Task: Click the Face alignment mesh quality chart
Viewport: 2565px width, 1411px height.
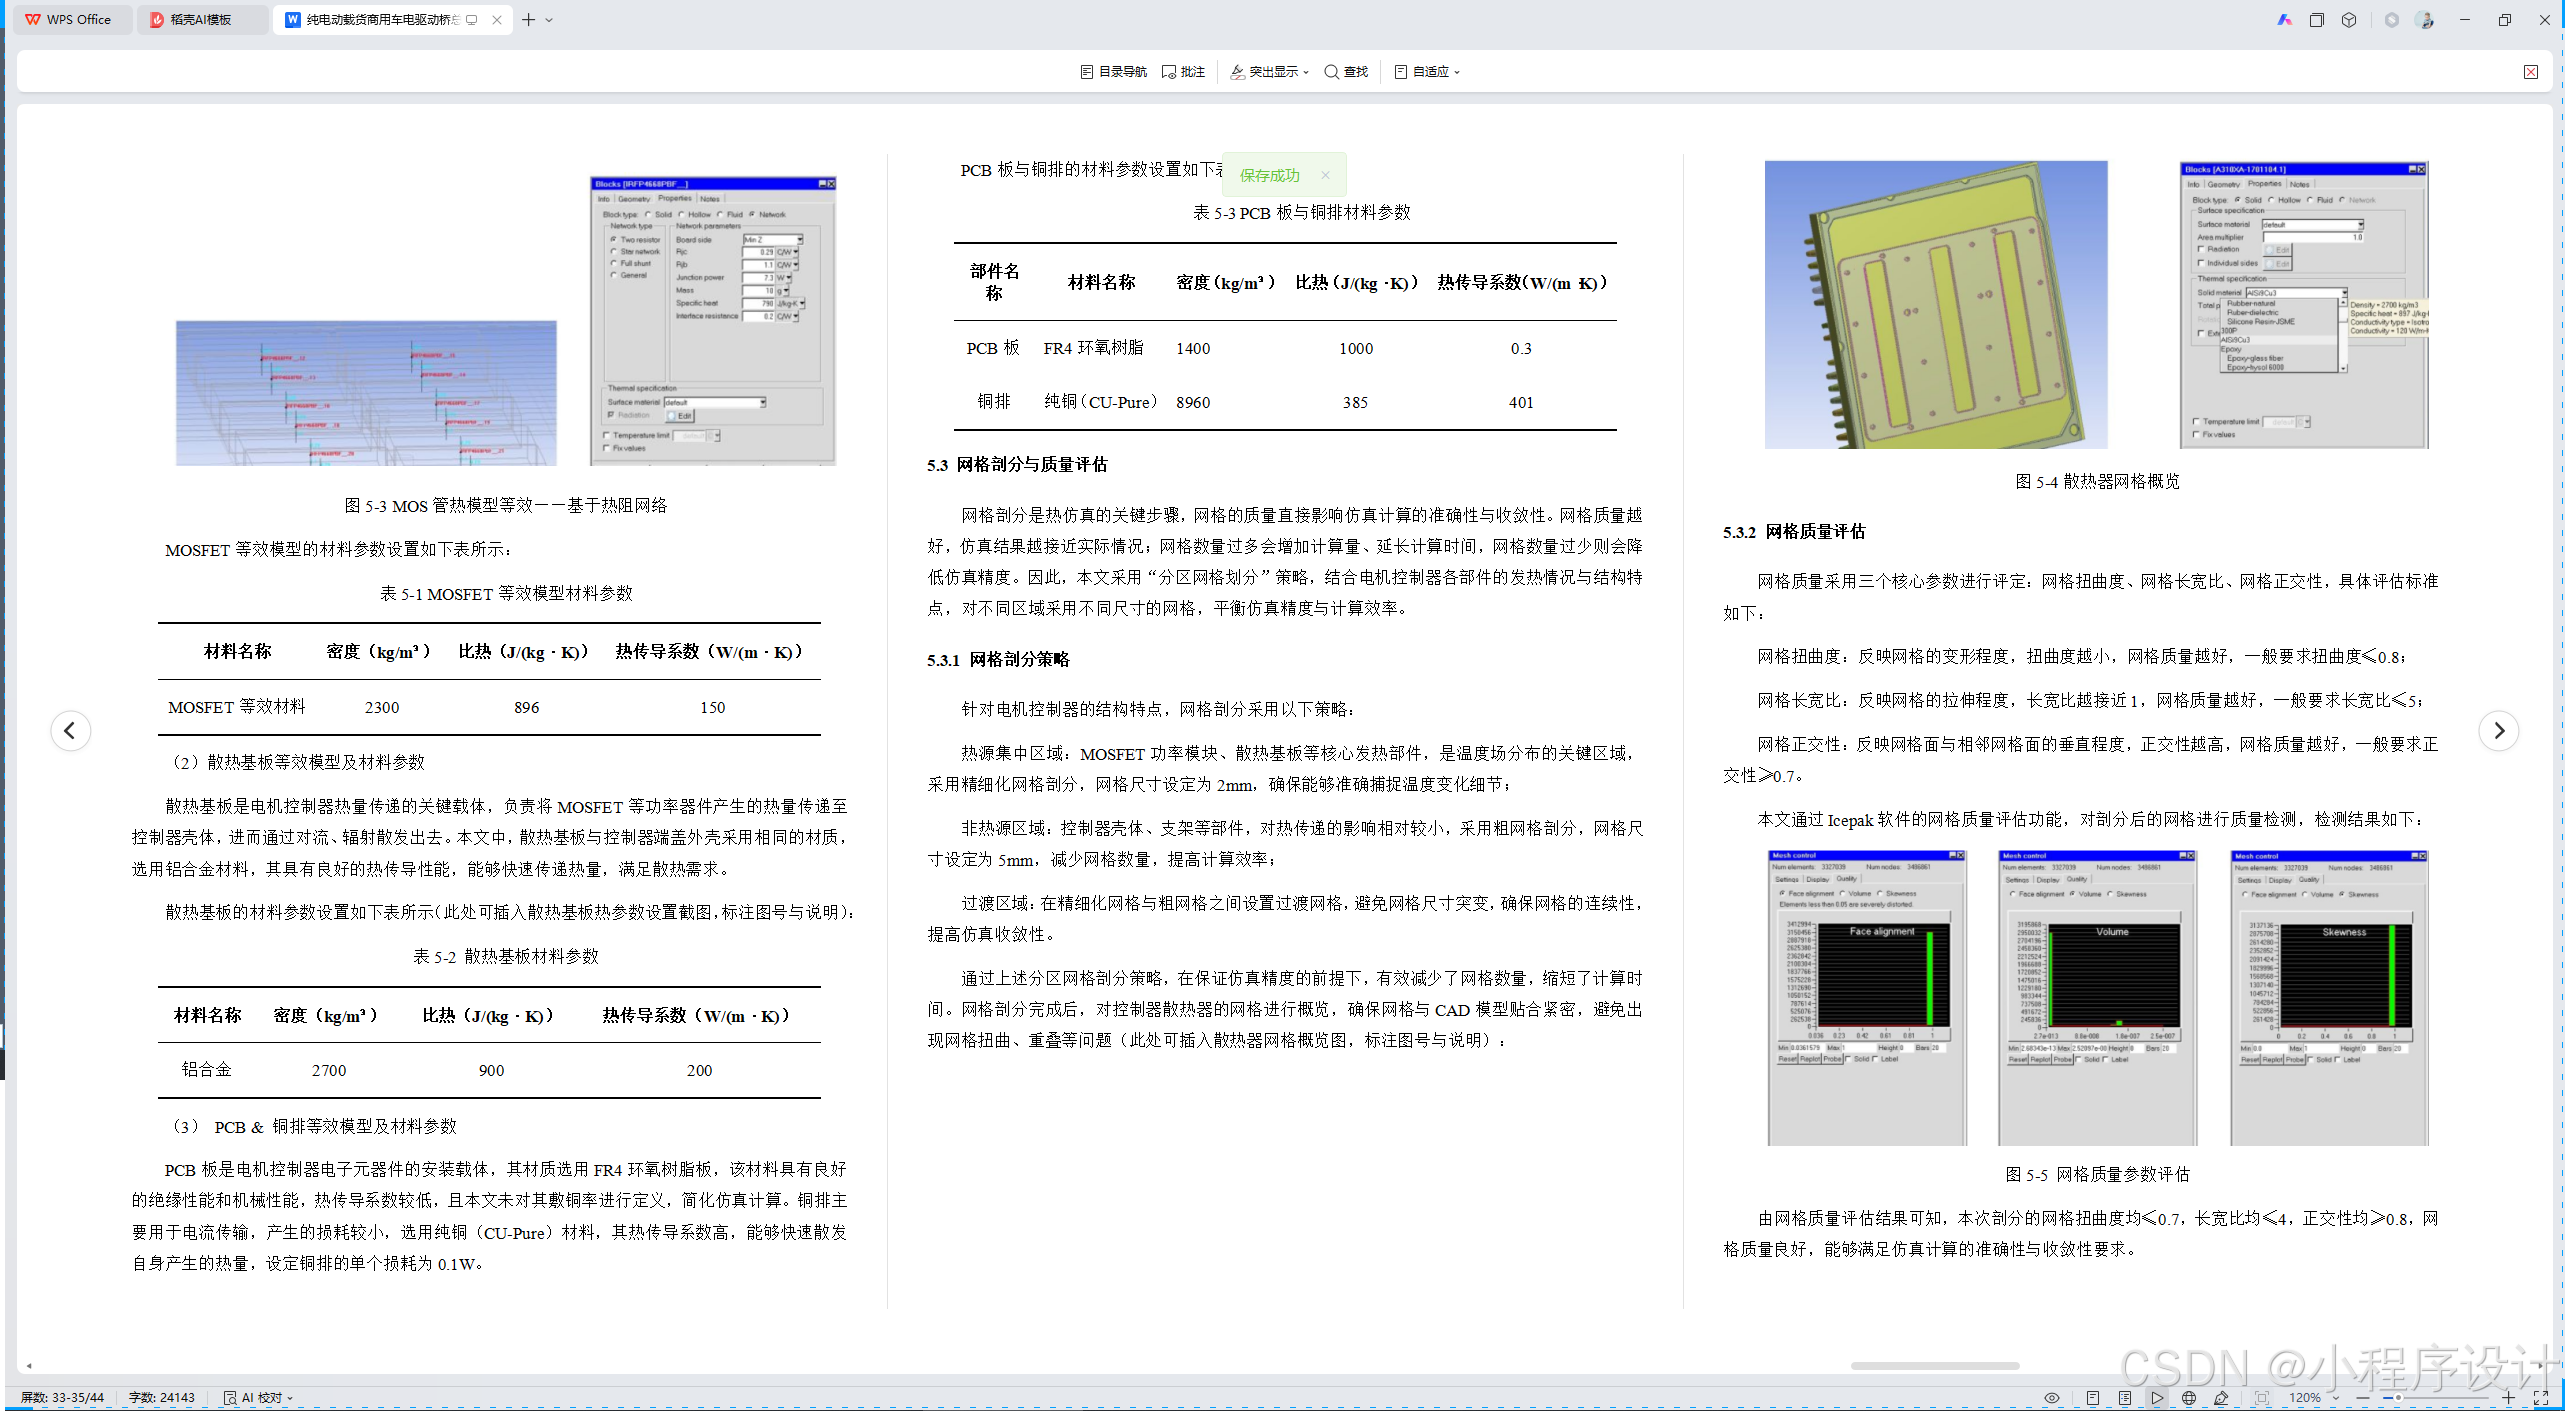Action: click(1867, 998)
